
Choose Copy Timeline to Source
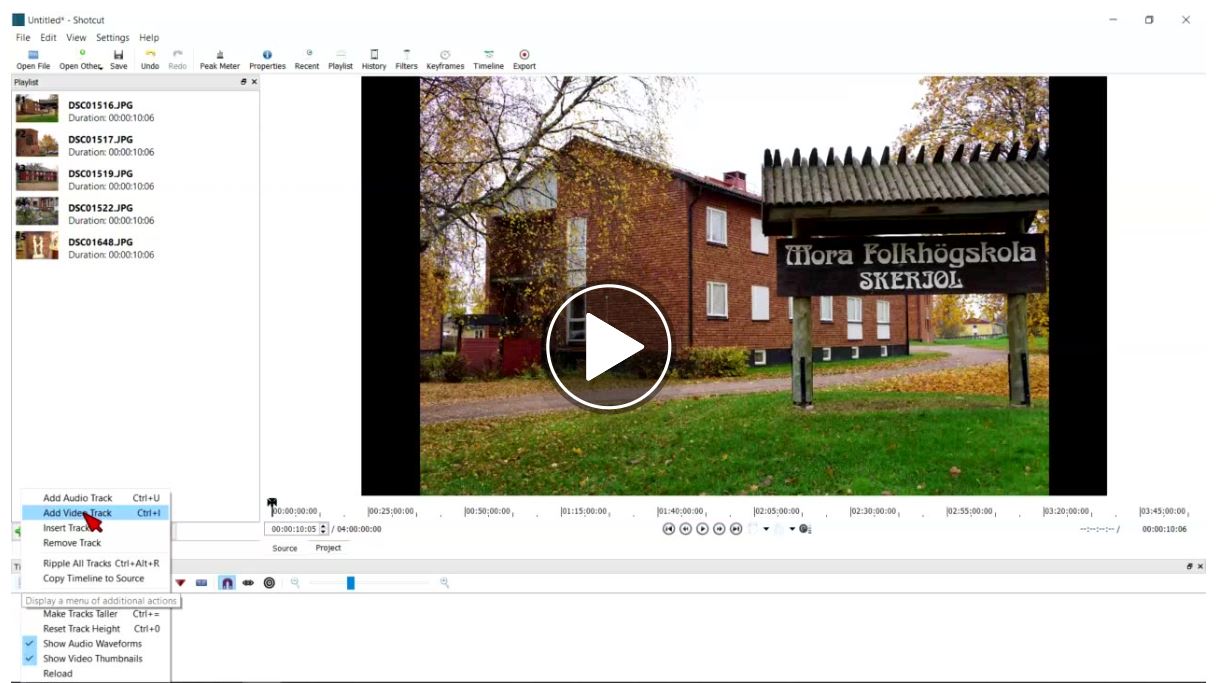(x=95, y=579)
